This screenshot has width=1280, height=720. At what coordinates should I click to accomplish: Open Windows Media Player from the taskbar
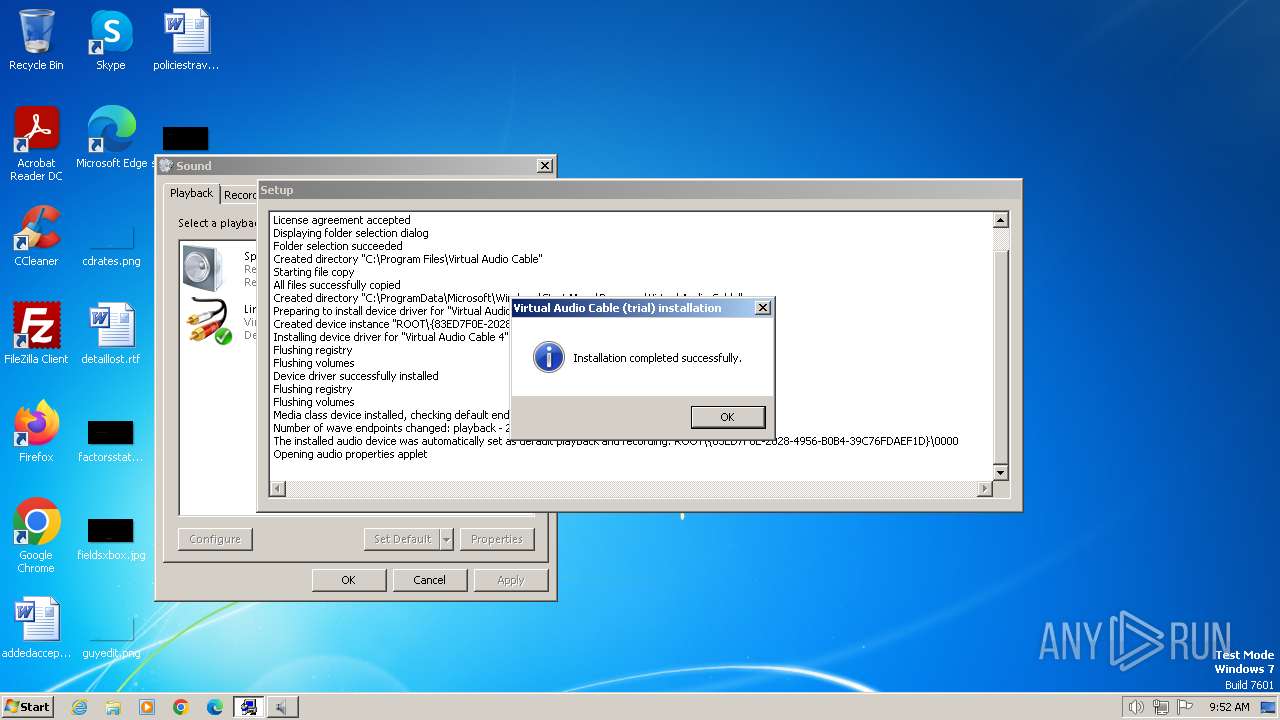pyautogui.click(x=147, y=707)
